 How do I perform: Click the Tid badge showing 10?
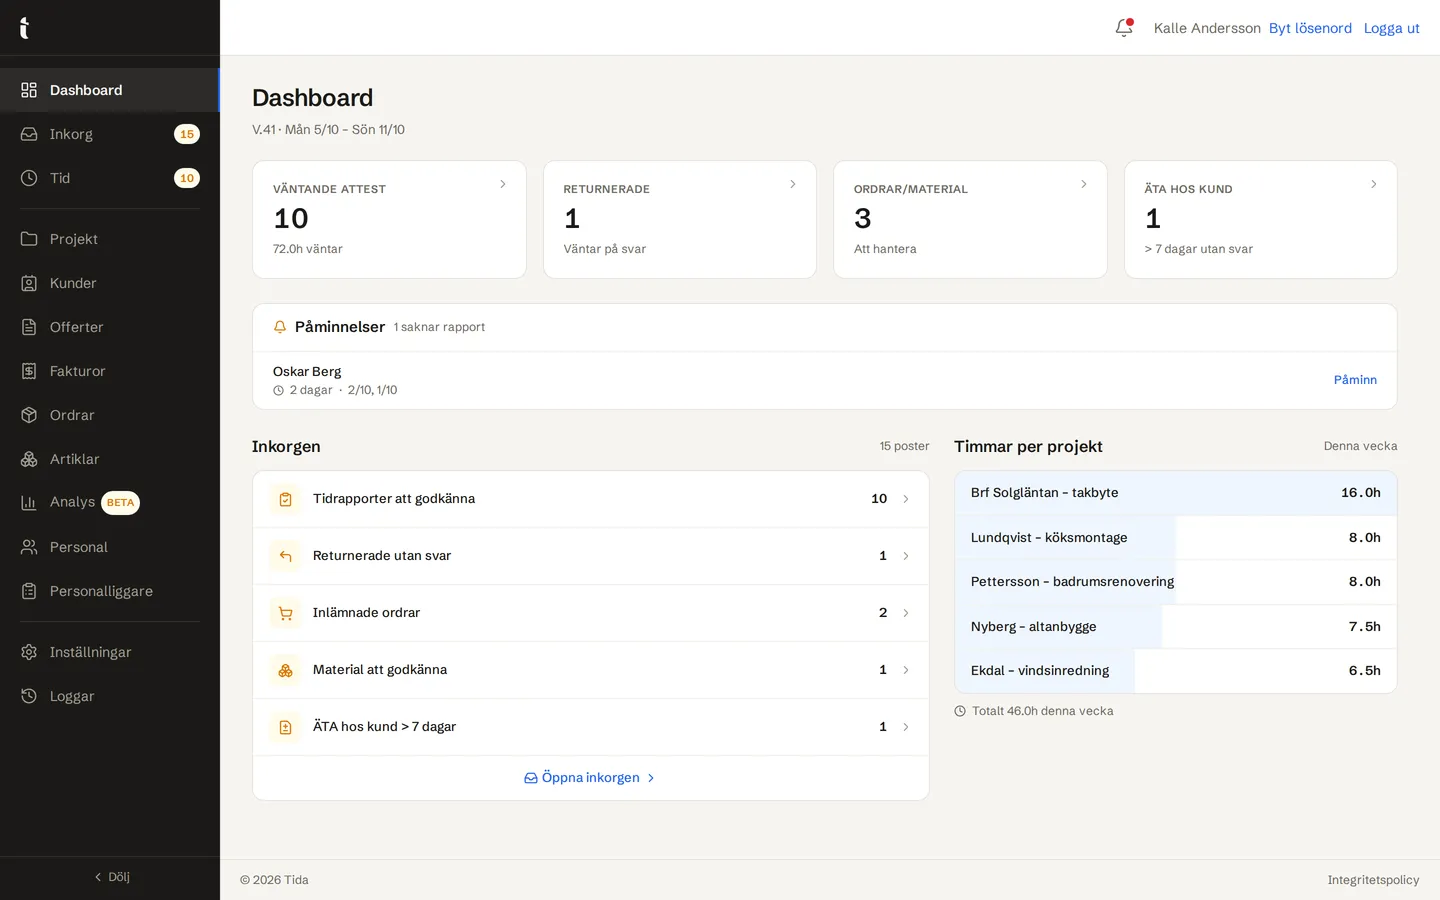pyautogui.click(x=187, y=178)
